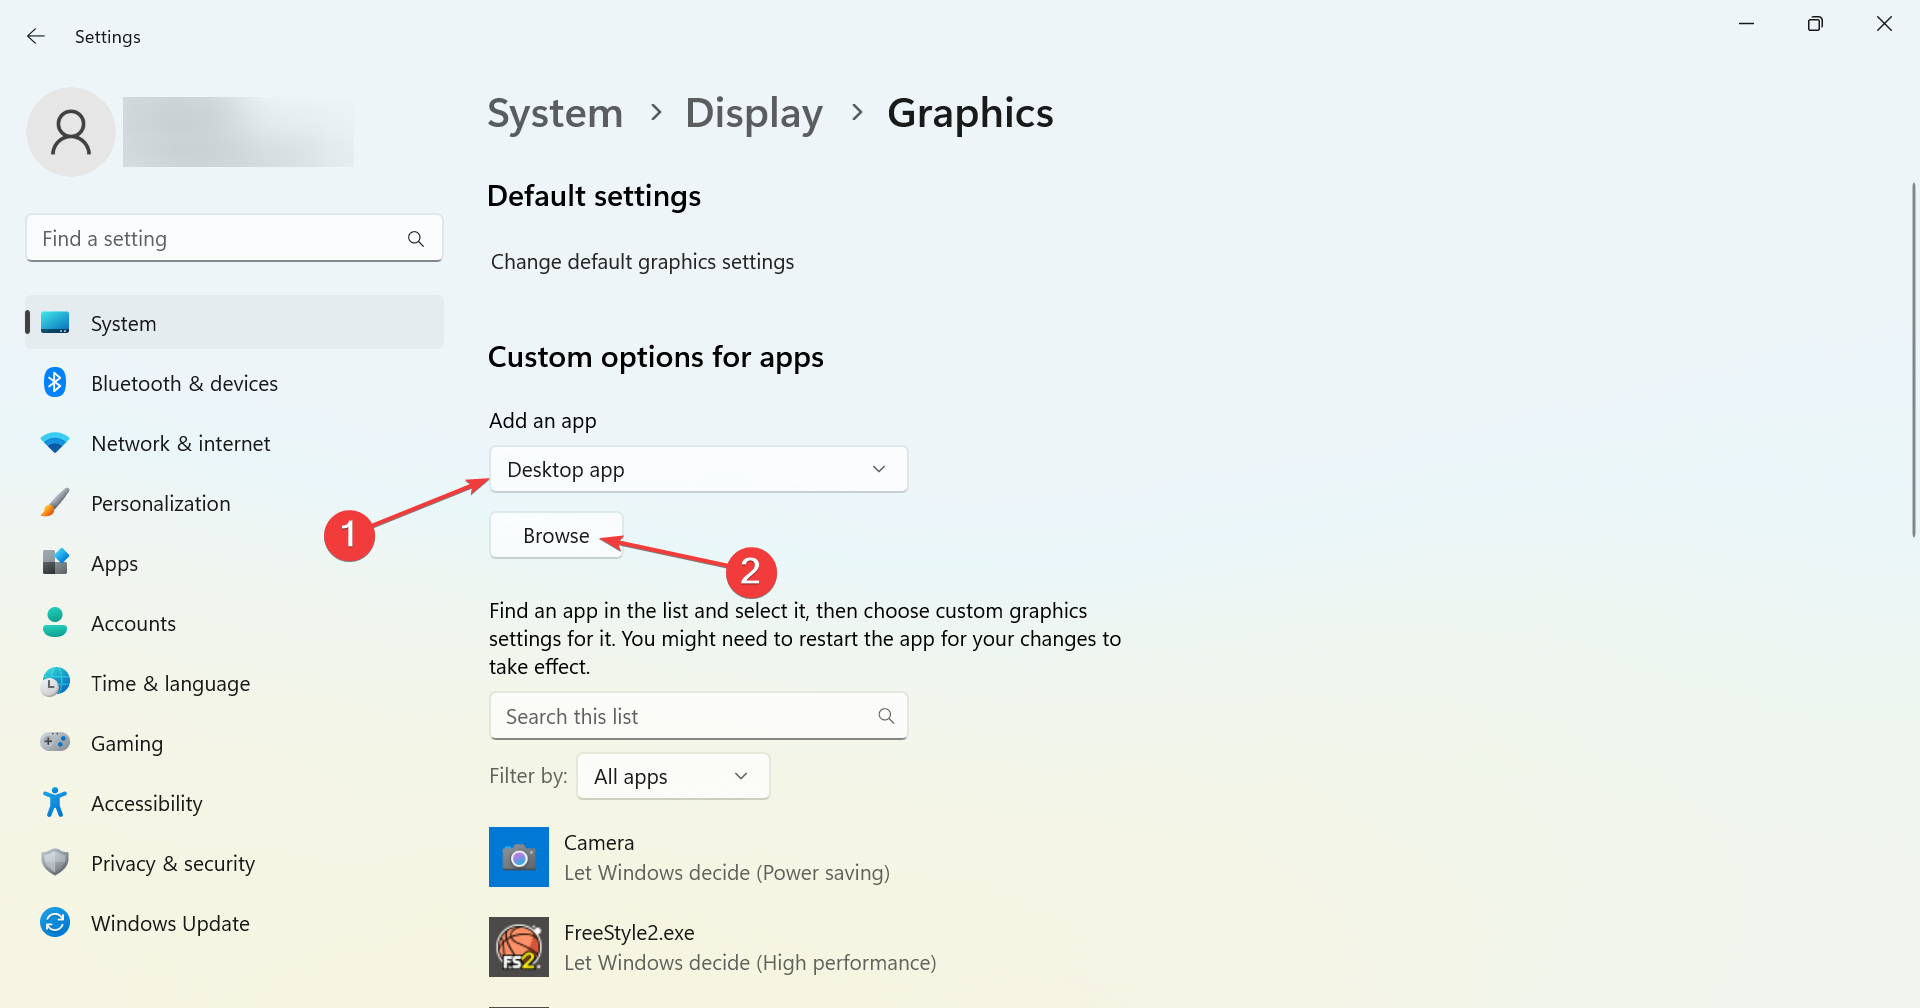Screen dimensions: 1920x1008
Task: Click into the Search this list field
Action: tap(698, 716)
